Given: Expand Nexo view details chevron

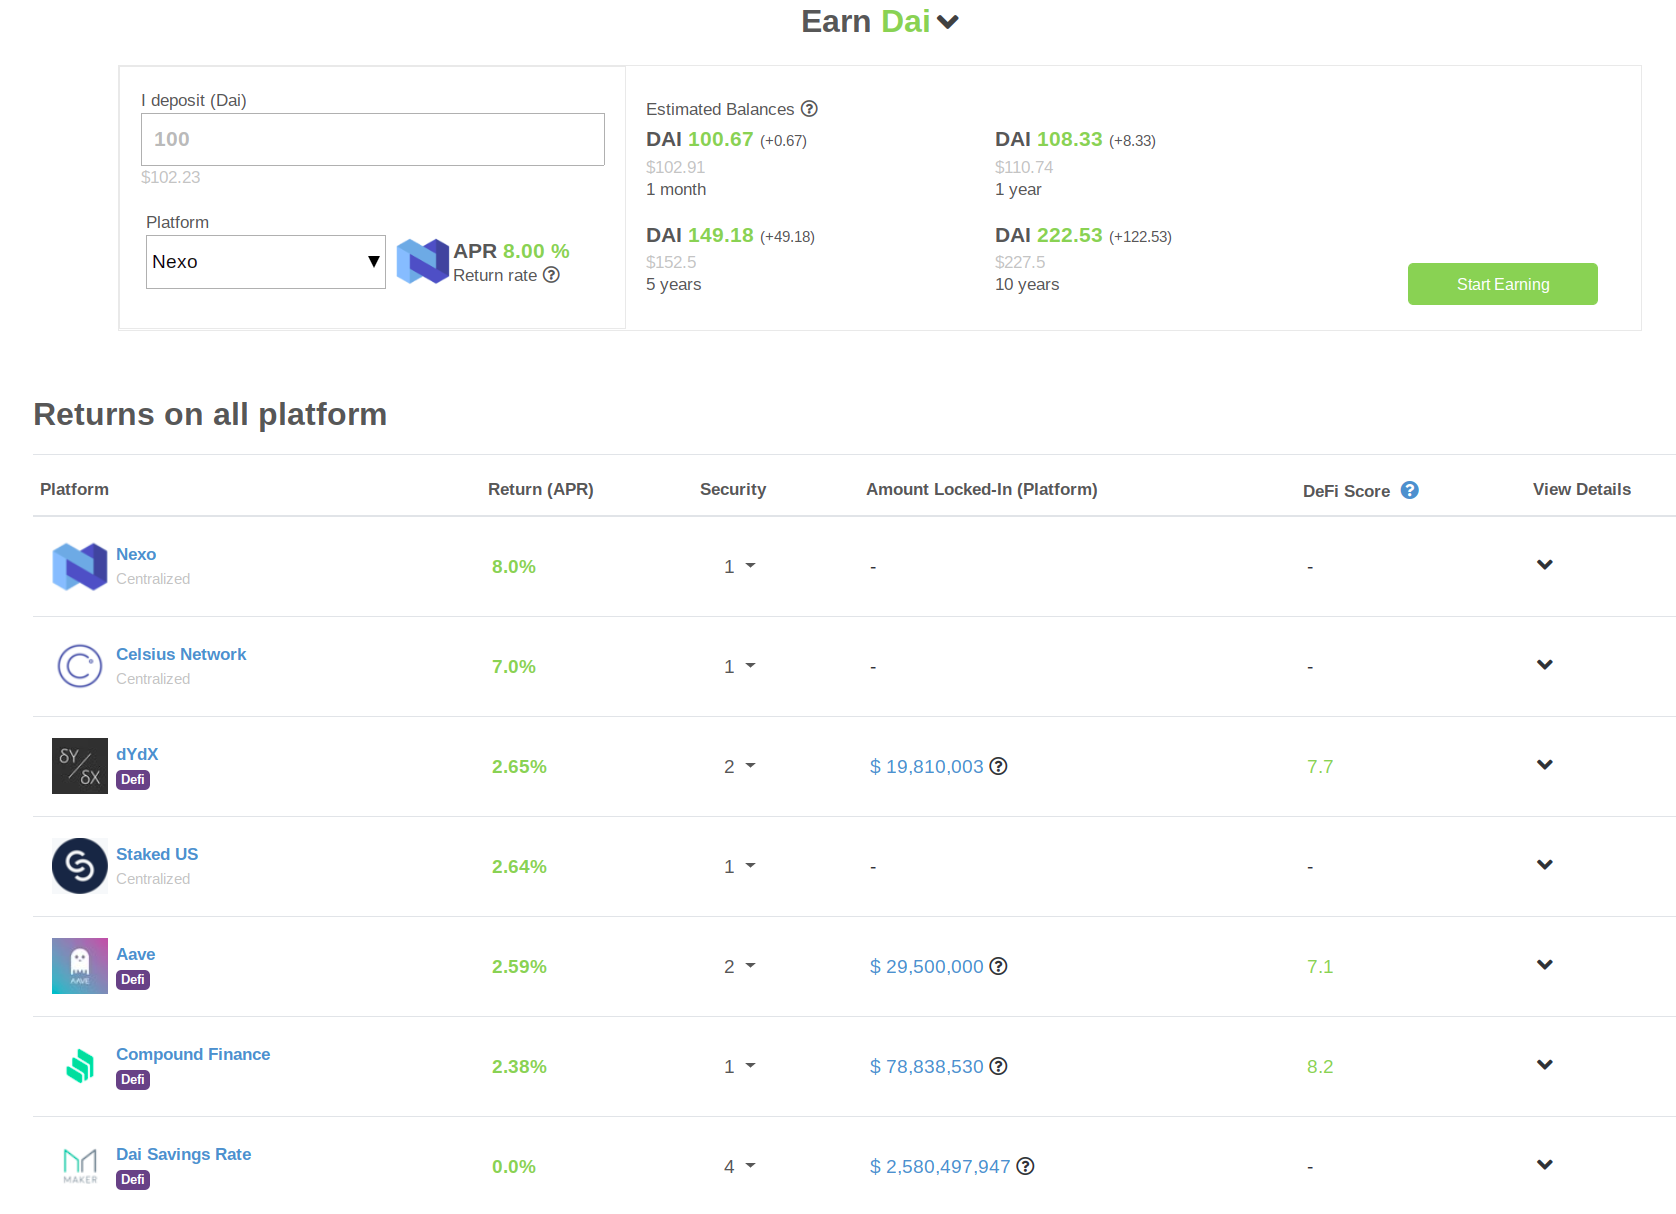Looking at the screenshot, I should 1545,565.
